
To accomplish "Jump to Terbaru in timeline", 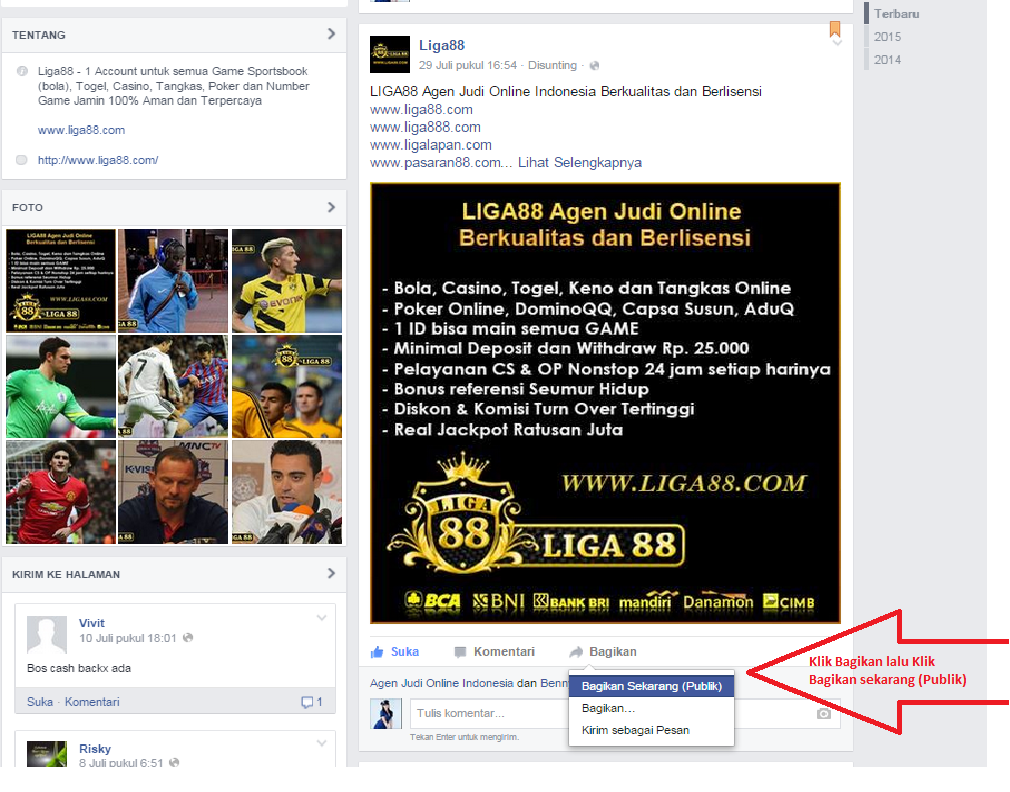I will coord(896,14).
